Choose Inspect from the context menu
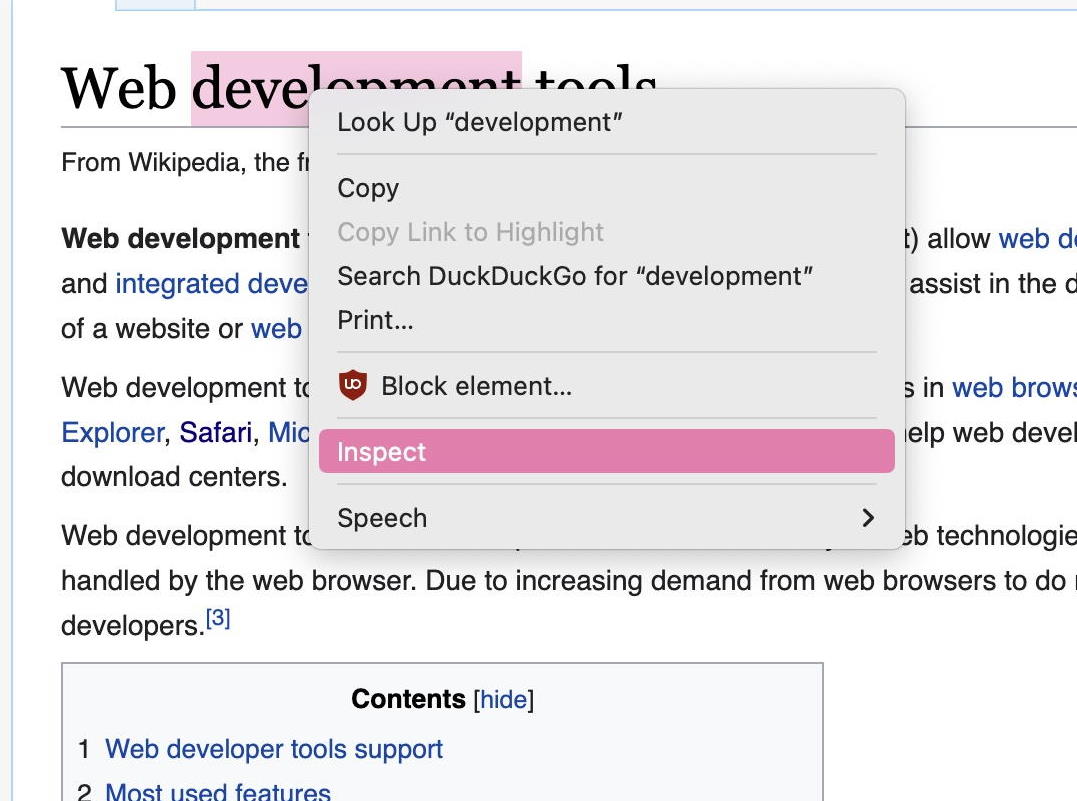The image size is (1077, 801). pos(606,451)
